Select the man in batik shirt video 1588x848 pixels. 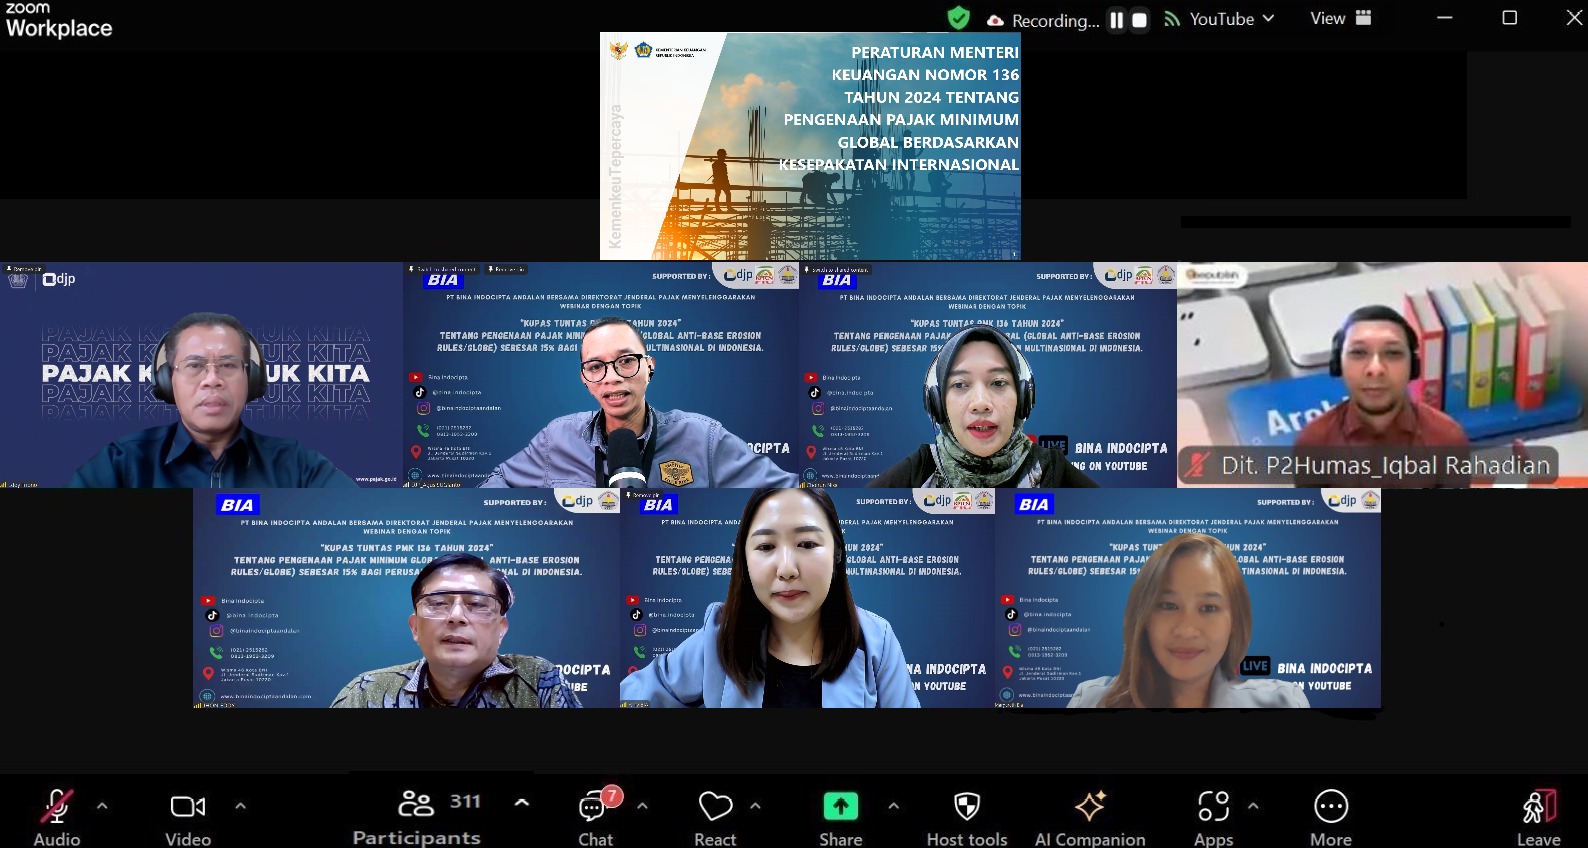(406, 598)
